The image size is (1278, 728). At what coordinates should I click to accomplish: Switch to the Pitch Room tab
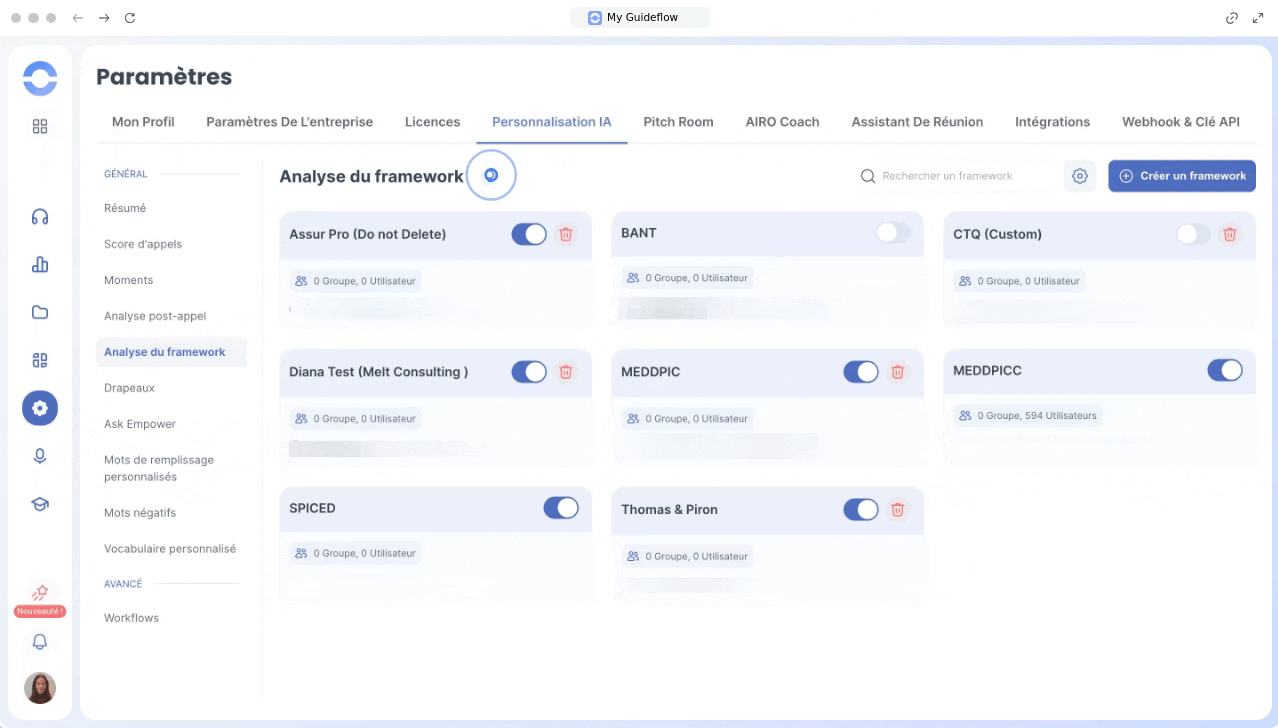pyautogui.click(x=678, y=122)
